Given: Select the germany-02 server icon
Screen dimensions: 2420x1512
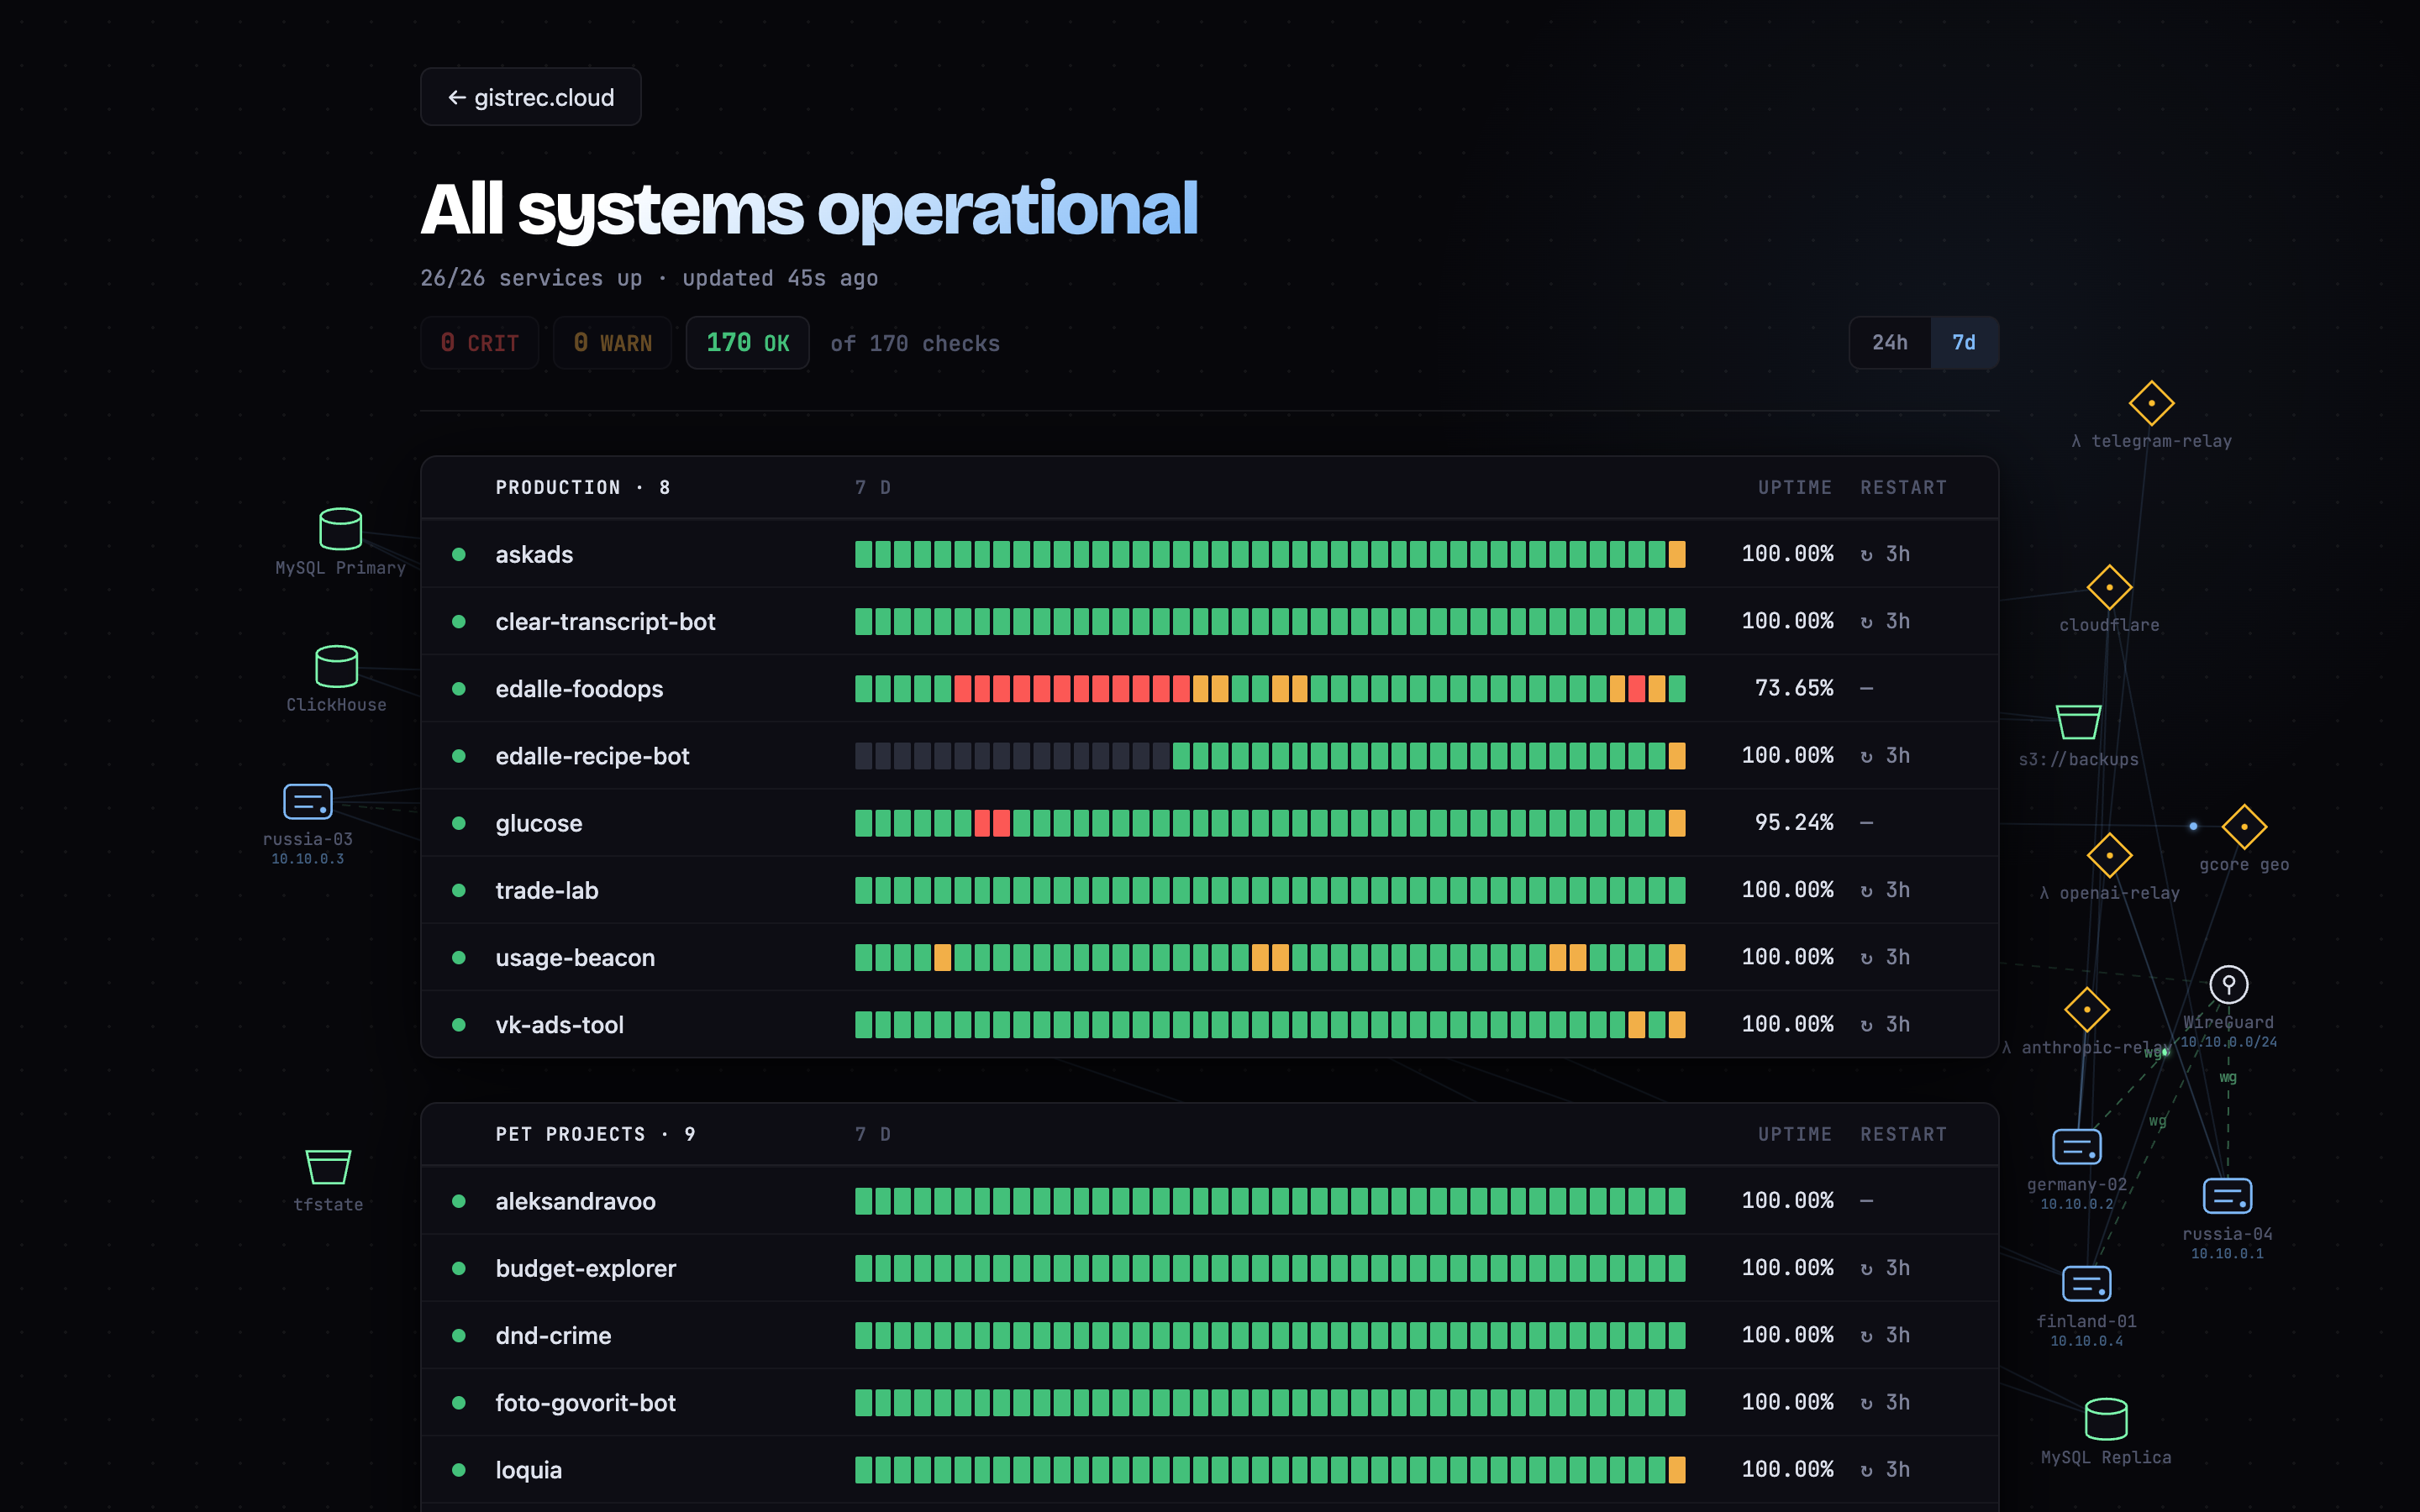Looking at the screenshot, I should 2077,1147.
